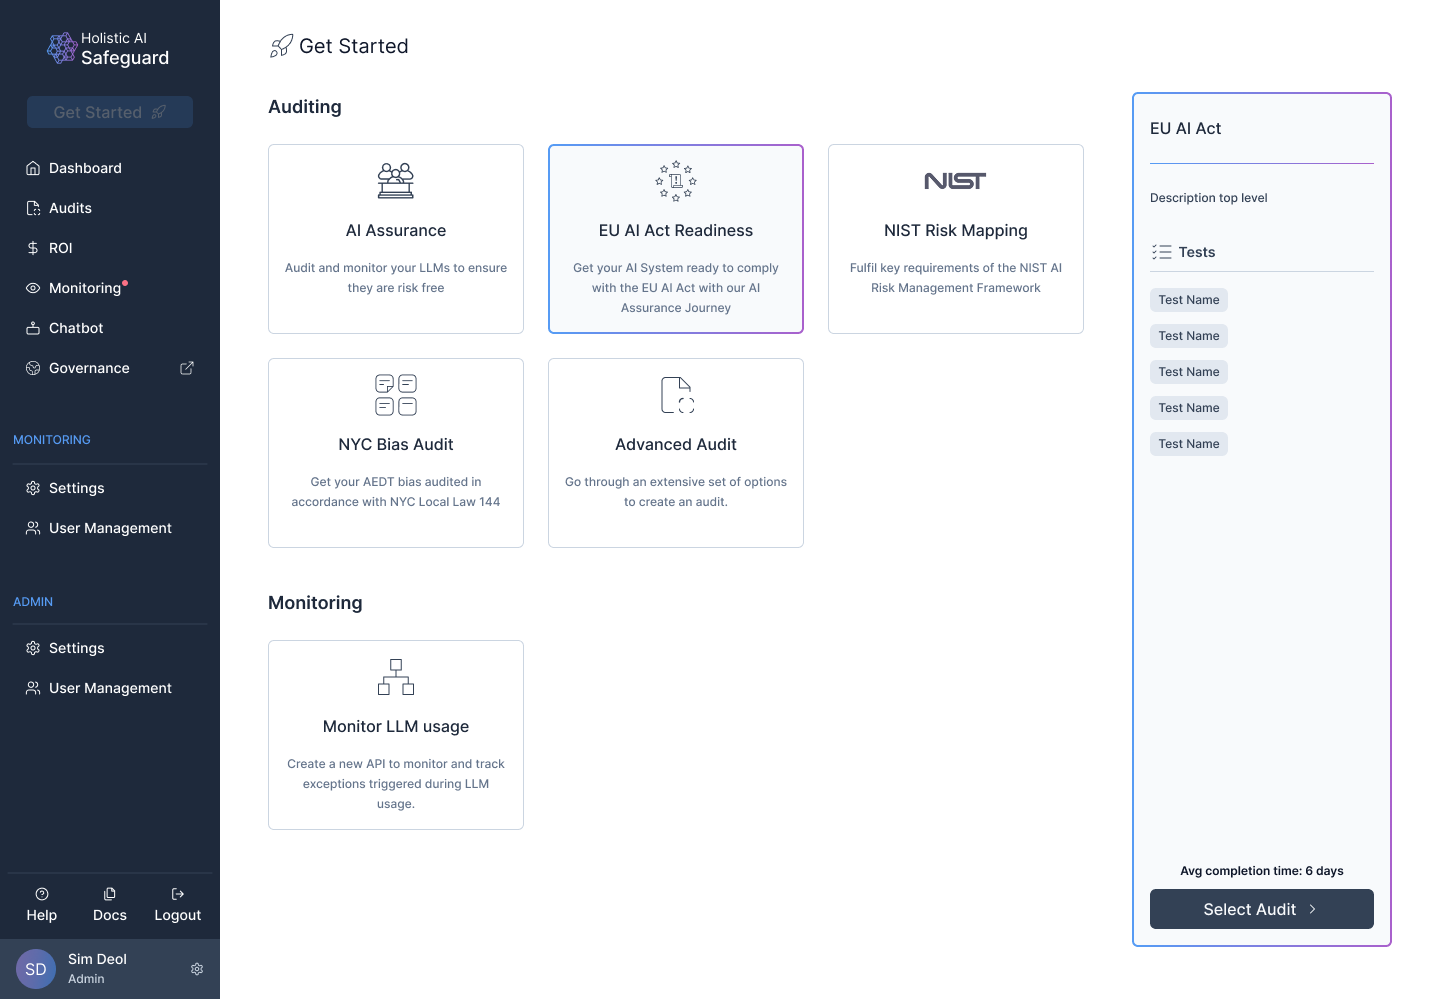The width and height of the screenshot is (1440, 999).
Task: Open Monitoring with the notification dot
Action: coord(85,288)
